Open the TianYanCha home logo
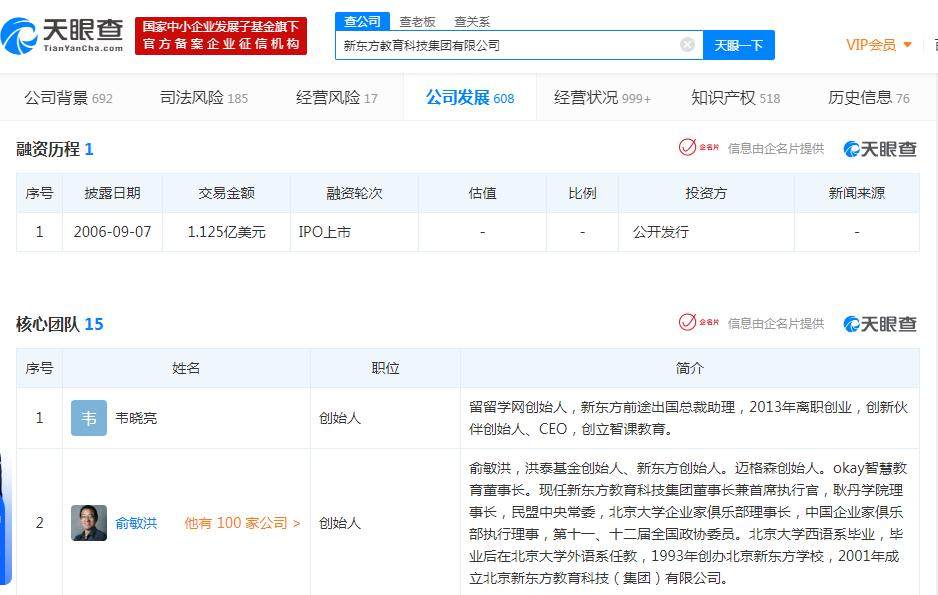Screen dimensions: 938x595 [62, 36]
